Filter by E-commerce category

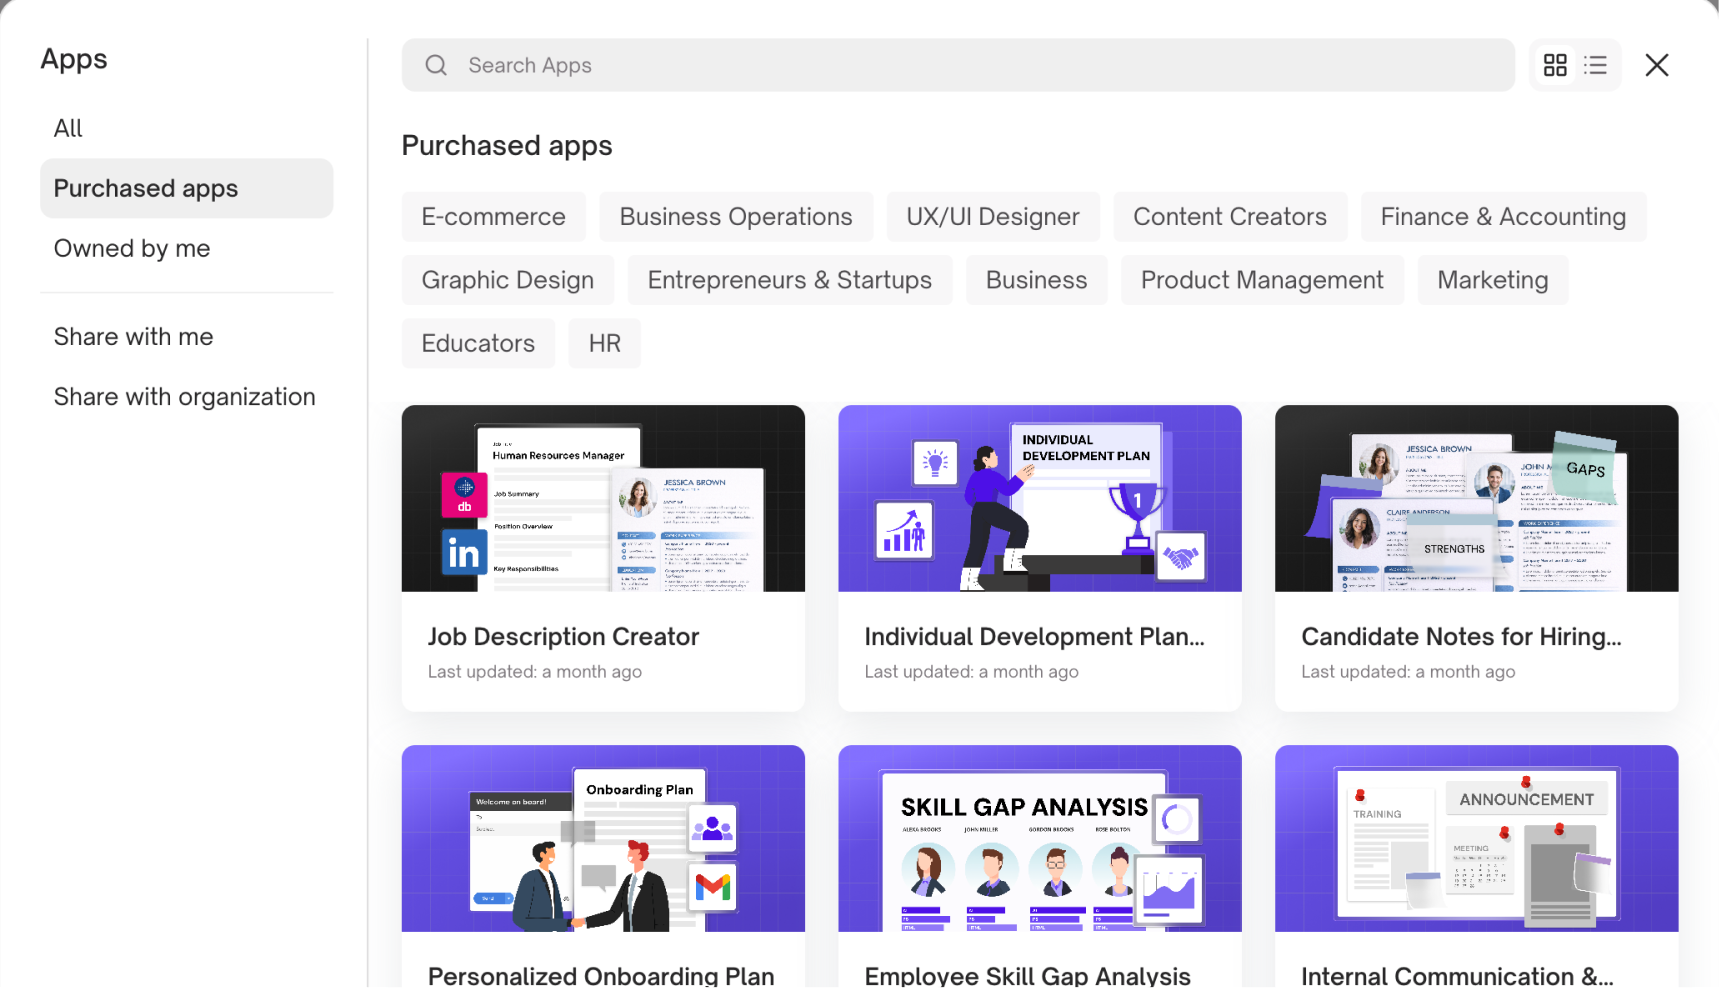(x=493, y=217)
